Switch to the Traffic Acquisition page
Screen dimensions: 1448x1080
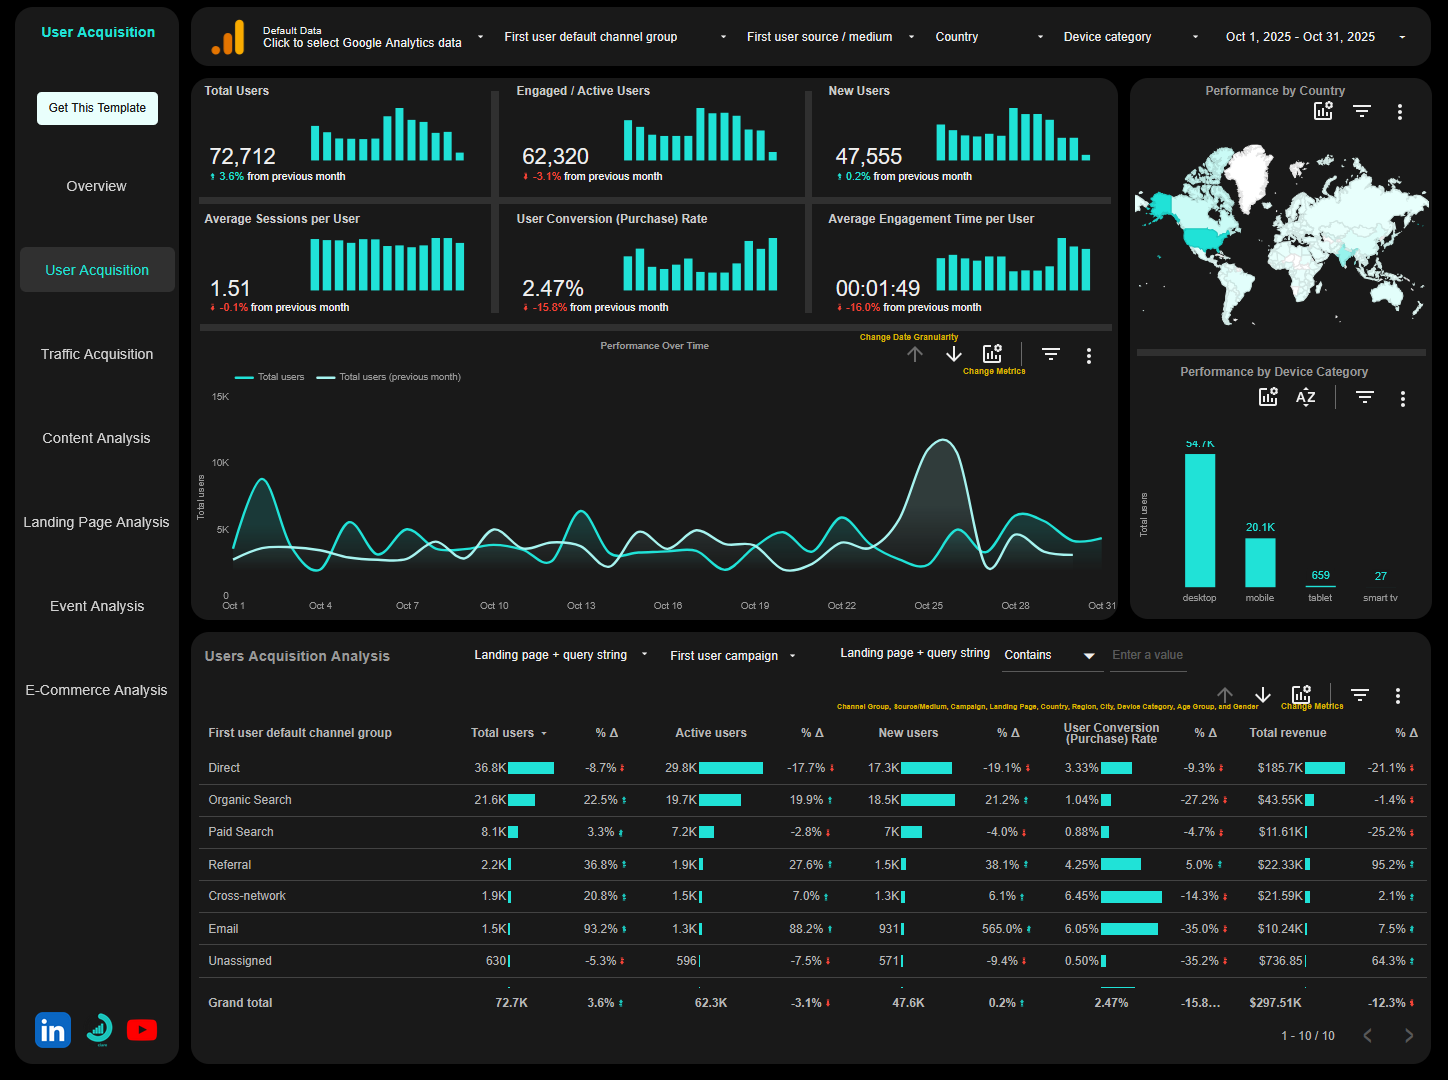click(x=96, y=354)
